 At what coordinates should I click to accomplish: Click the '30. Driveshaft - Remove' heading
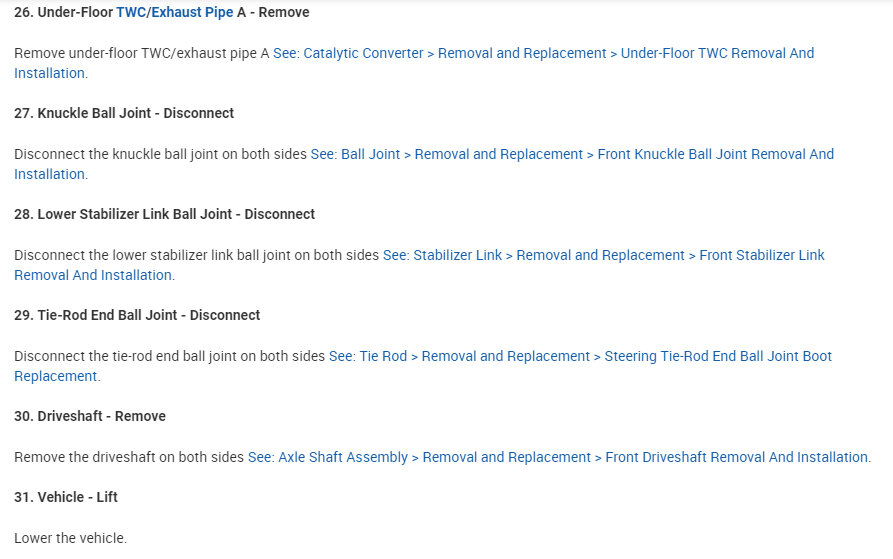pos(90,416)
